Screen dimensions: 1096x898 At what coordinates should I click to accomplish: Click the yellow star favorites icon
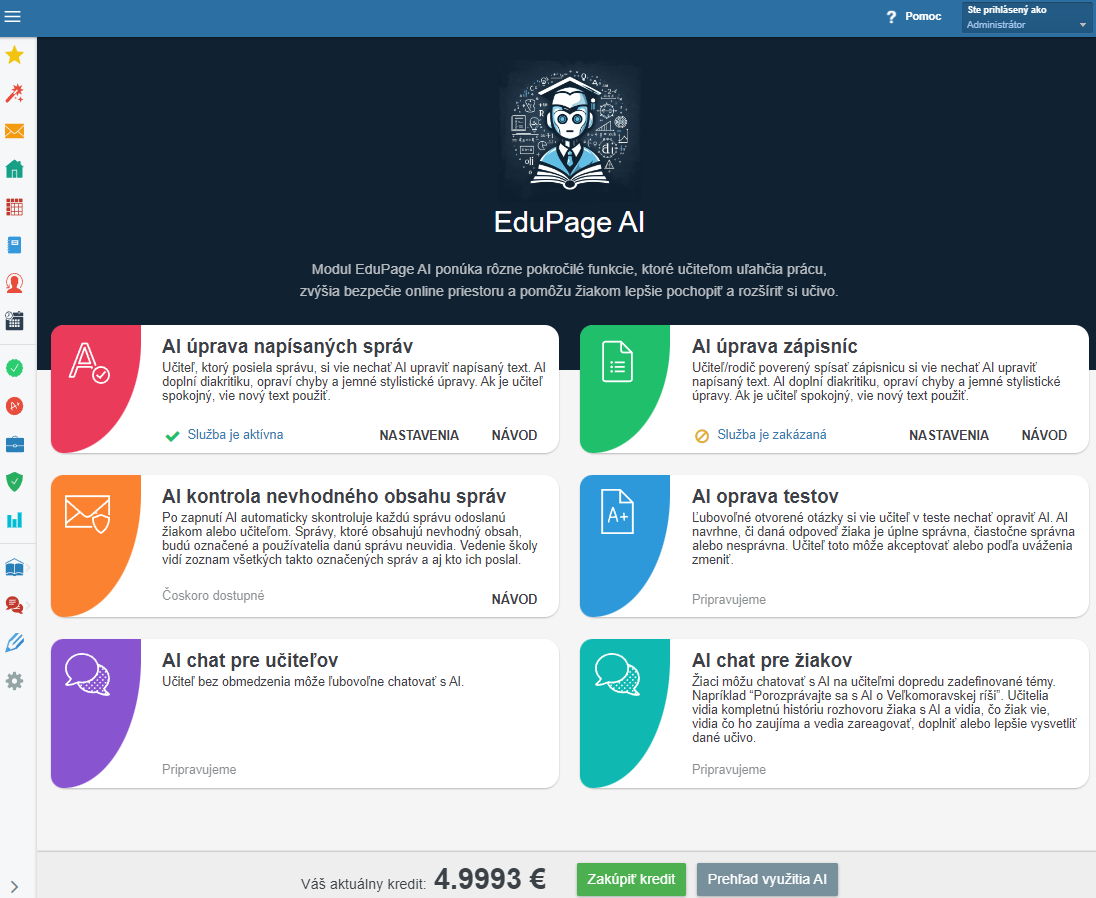[x=15, y=55]
